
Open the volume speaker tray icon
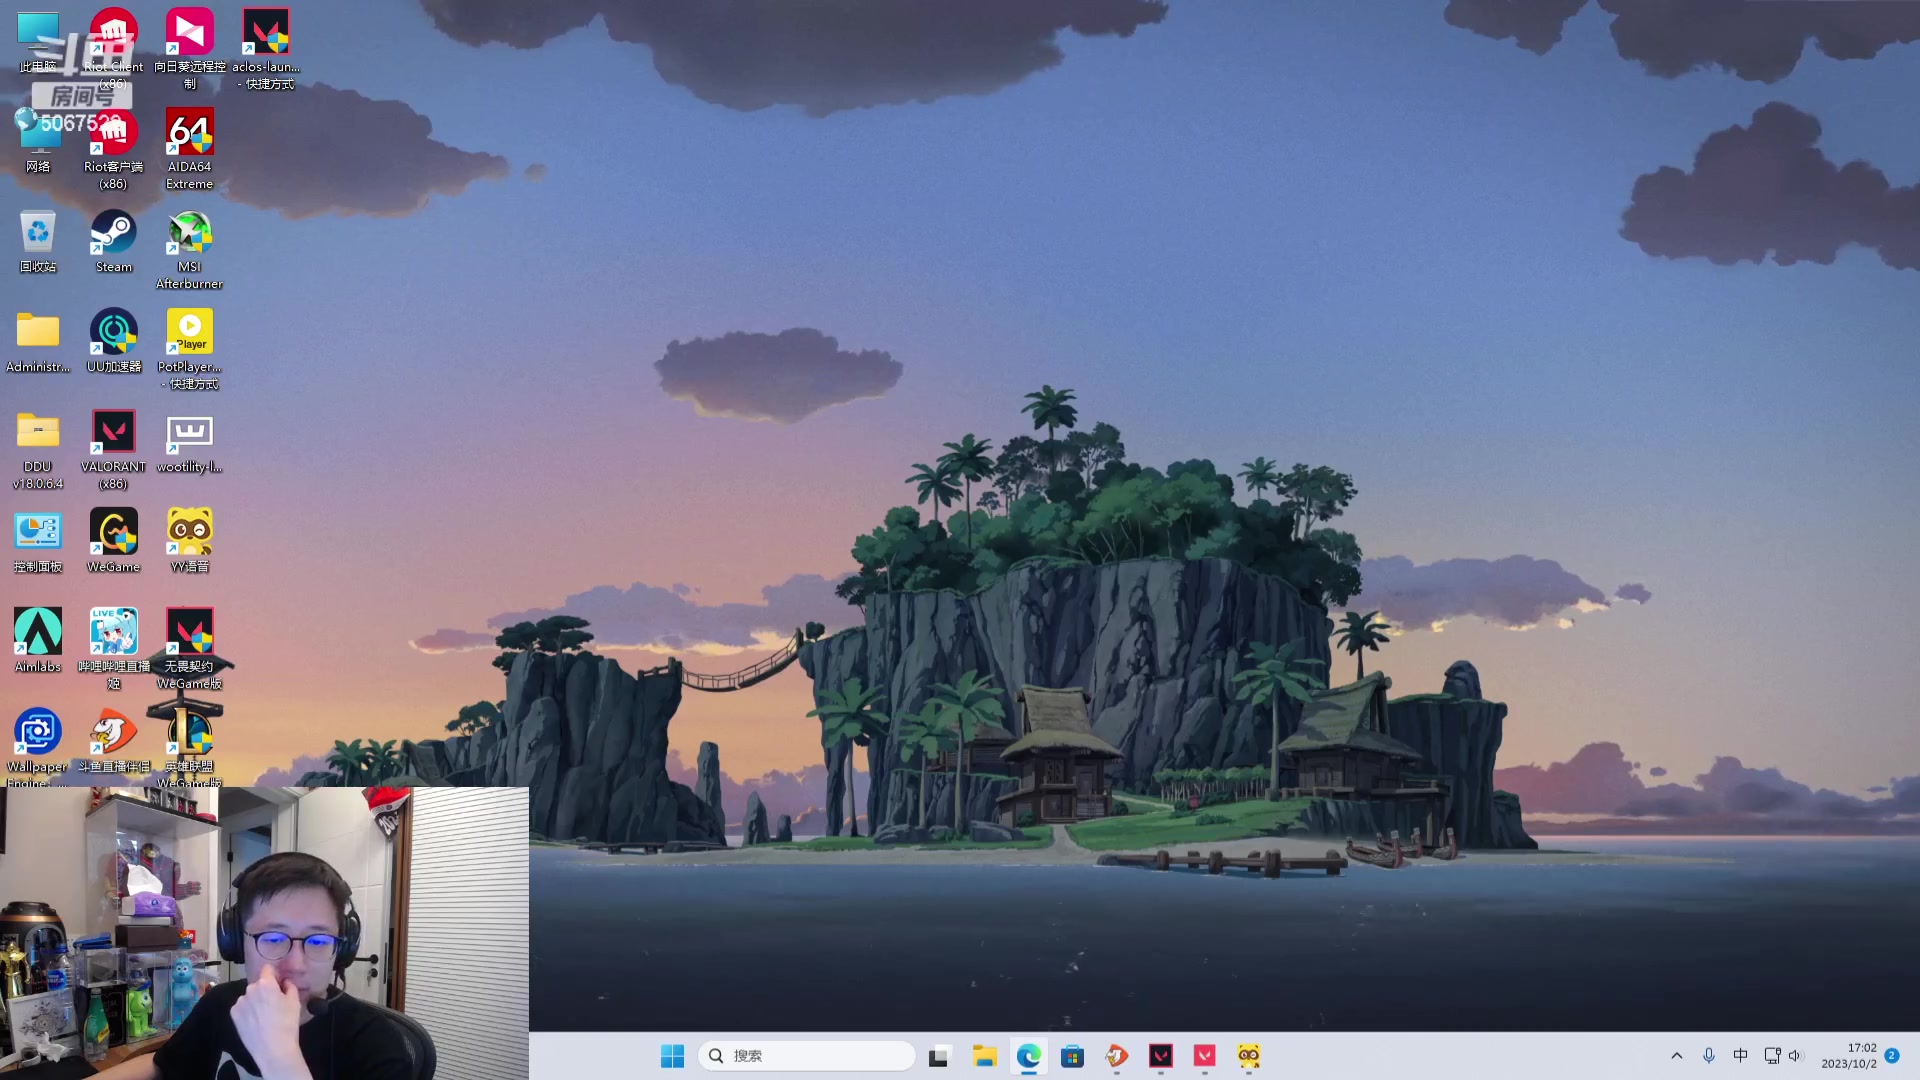click(x=1794, y=1056)
